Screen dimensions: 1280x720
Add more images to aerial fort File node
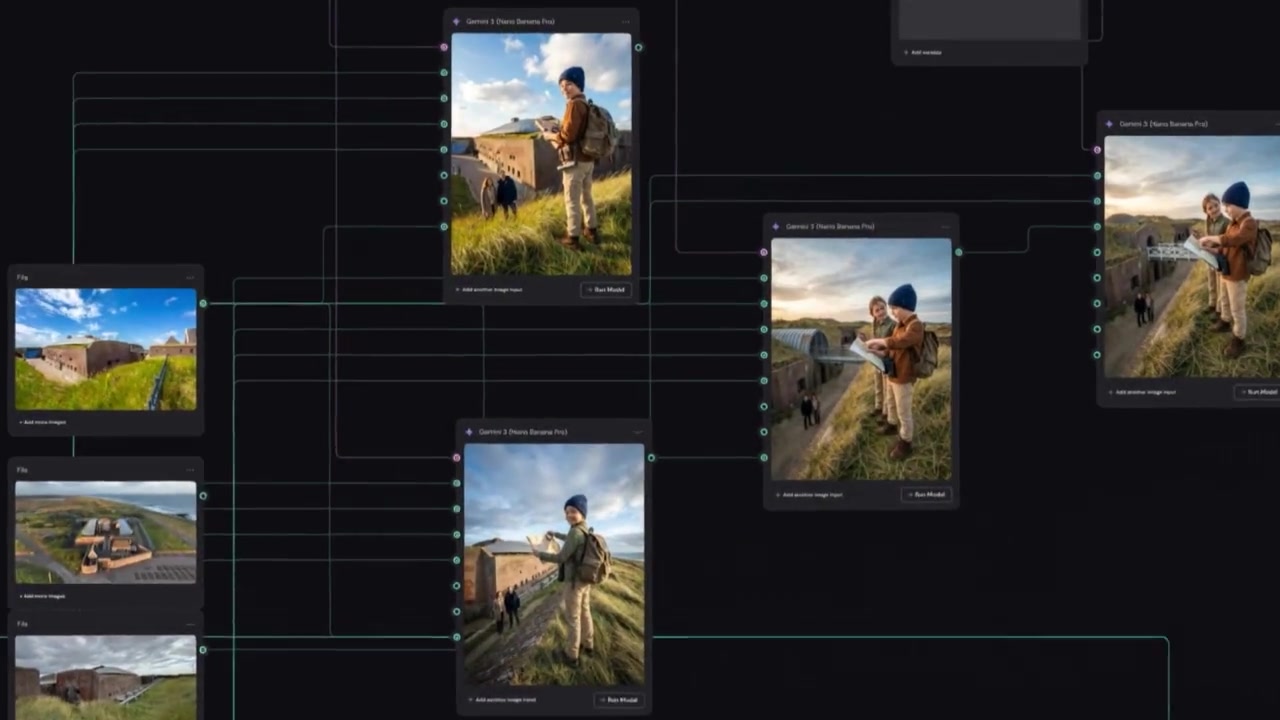pos(42,596)
